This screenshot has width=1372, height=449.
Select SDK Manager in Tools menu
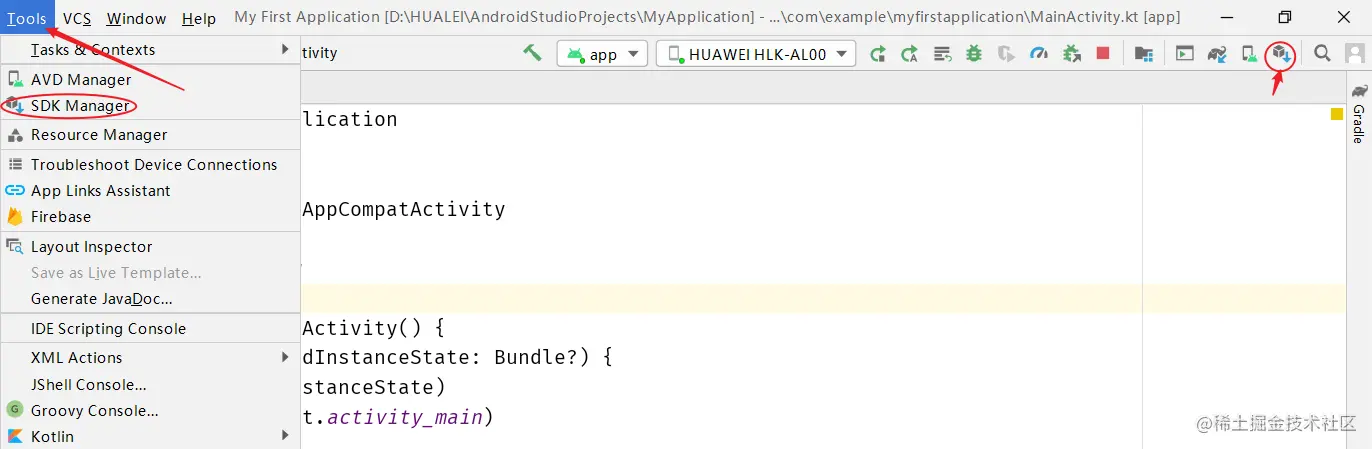(150, 105)
